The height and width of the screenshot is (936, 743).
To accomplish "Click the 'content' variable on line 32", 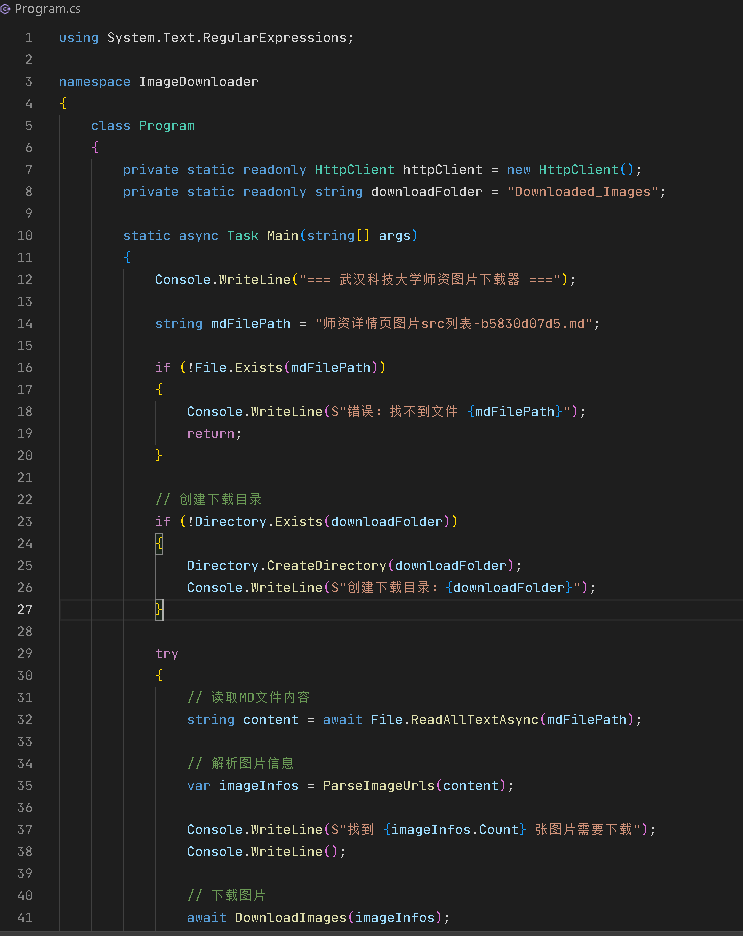I will coord(271,719).
